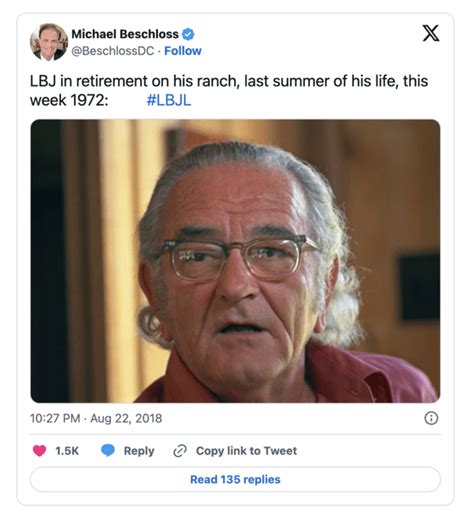
Task: Click the Aug 22, 2018 date
Action: tap(126, 418)
